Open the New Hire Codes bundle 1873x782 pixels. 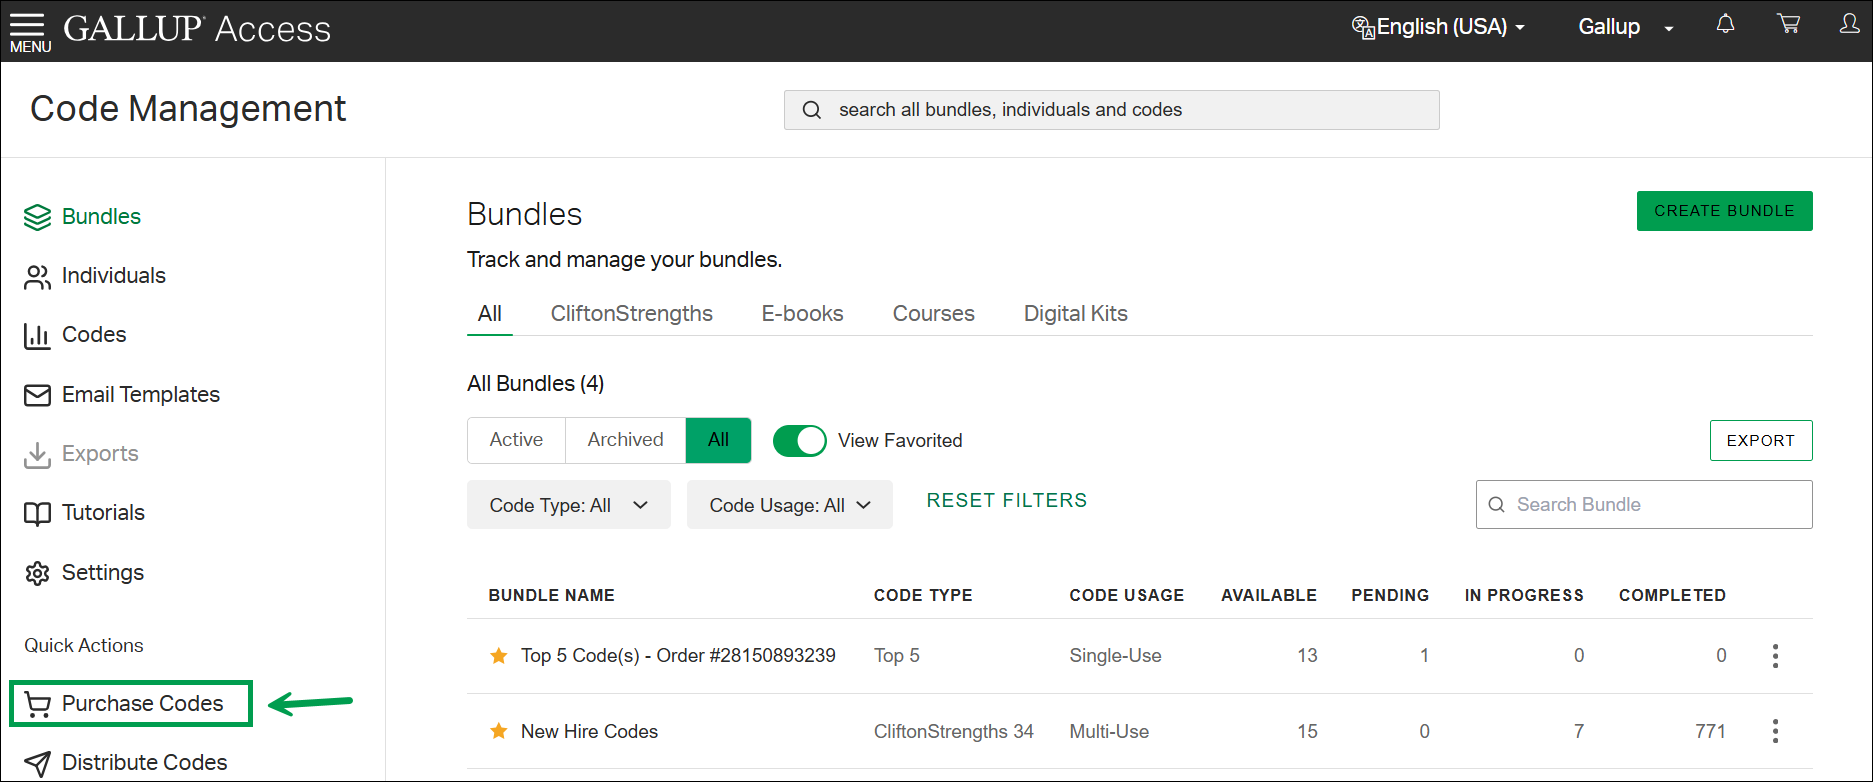pyautogui.click(x=589, y=732)
